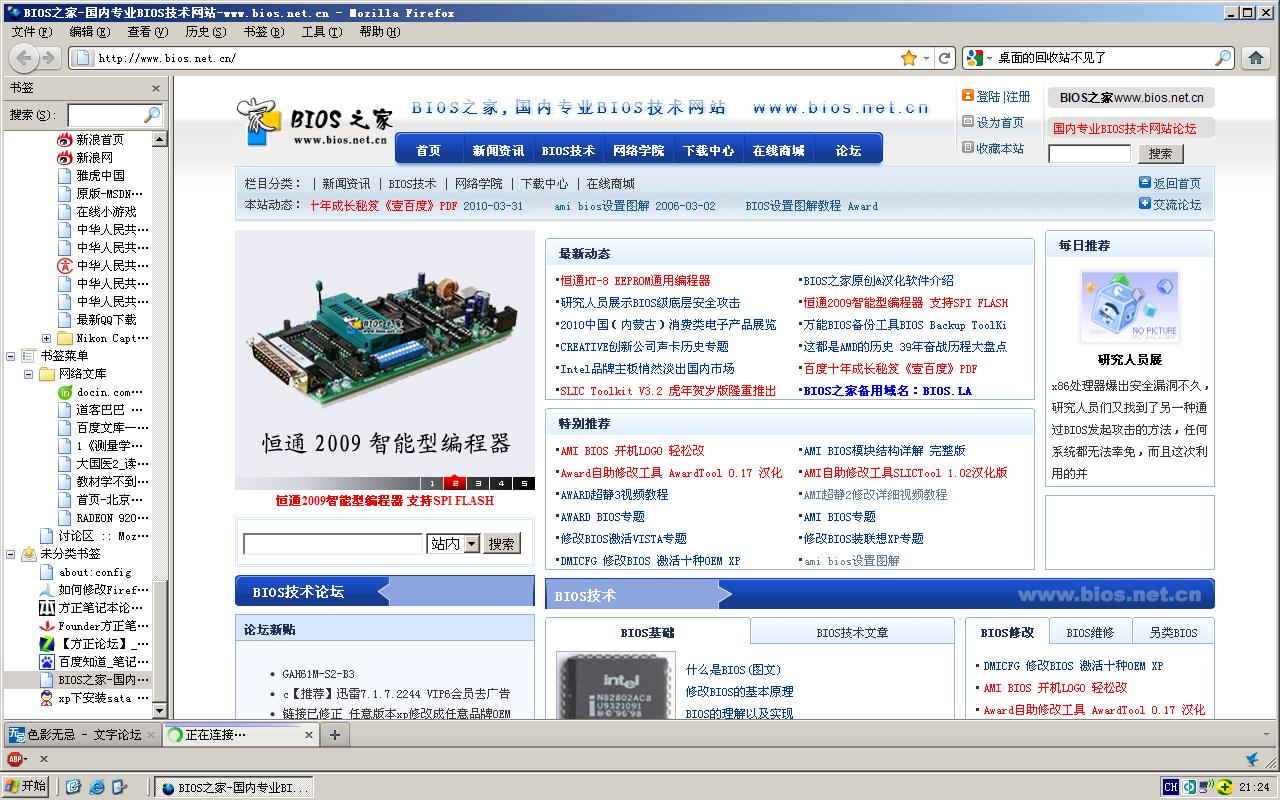Viewport: 1280px width, 800px height.
Task: Bookmark this page with the star icon
Action: point(908,58)
